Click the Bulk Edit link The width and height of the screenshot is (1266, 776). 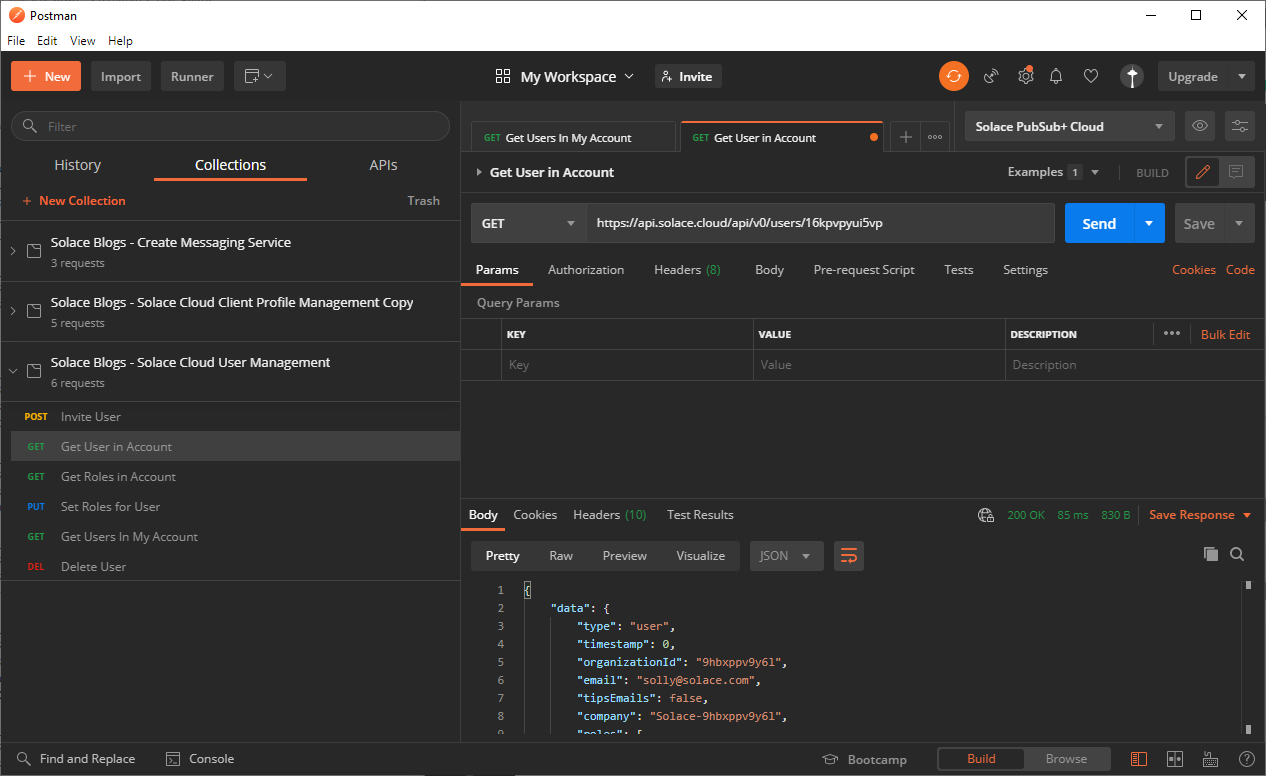coord(1225,334)
